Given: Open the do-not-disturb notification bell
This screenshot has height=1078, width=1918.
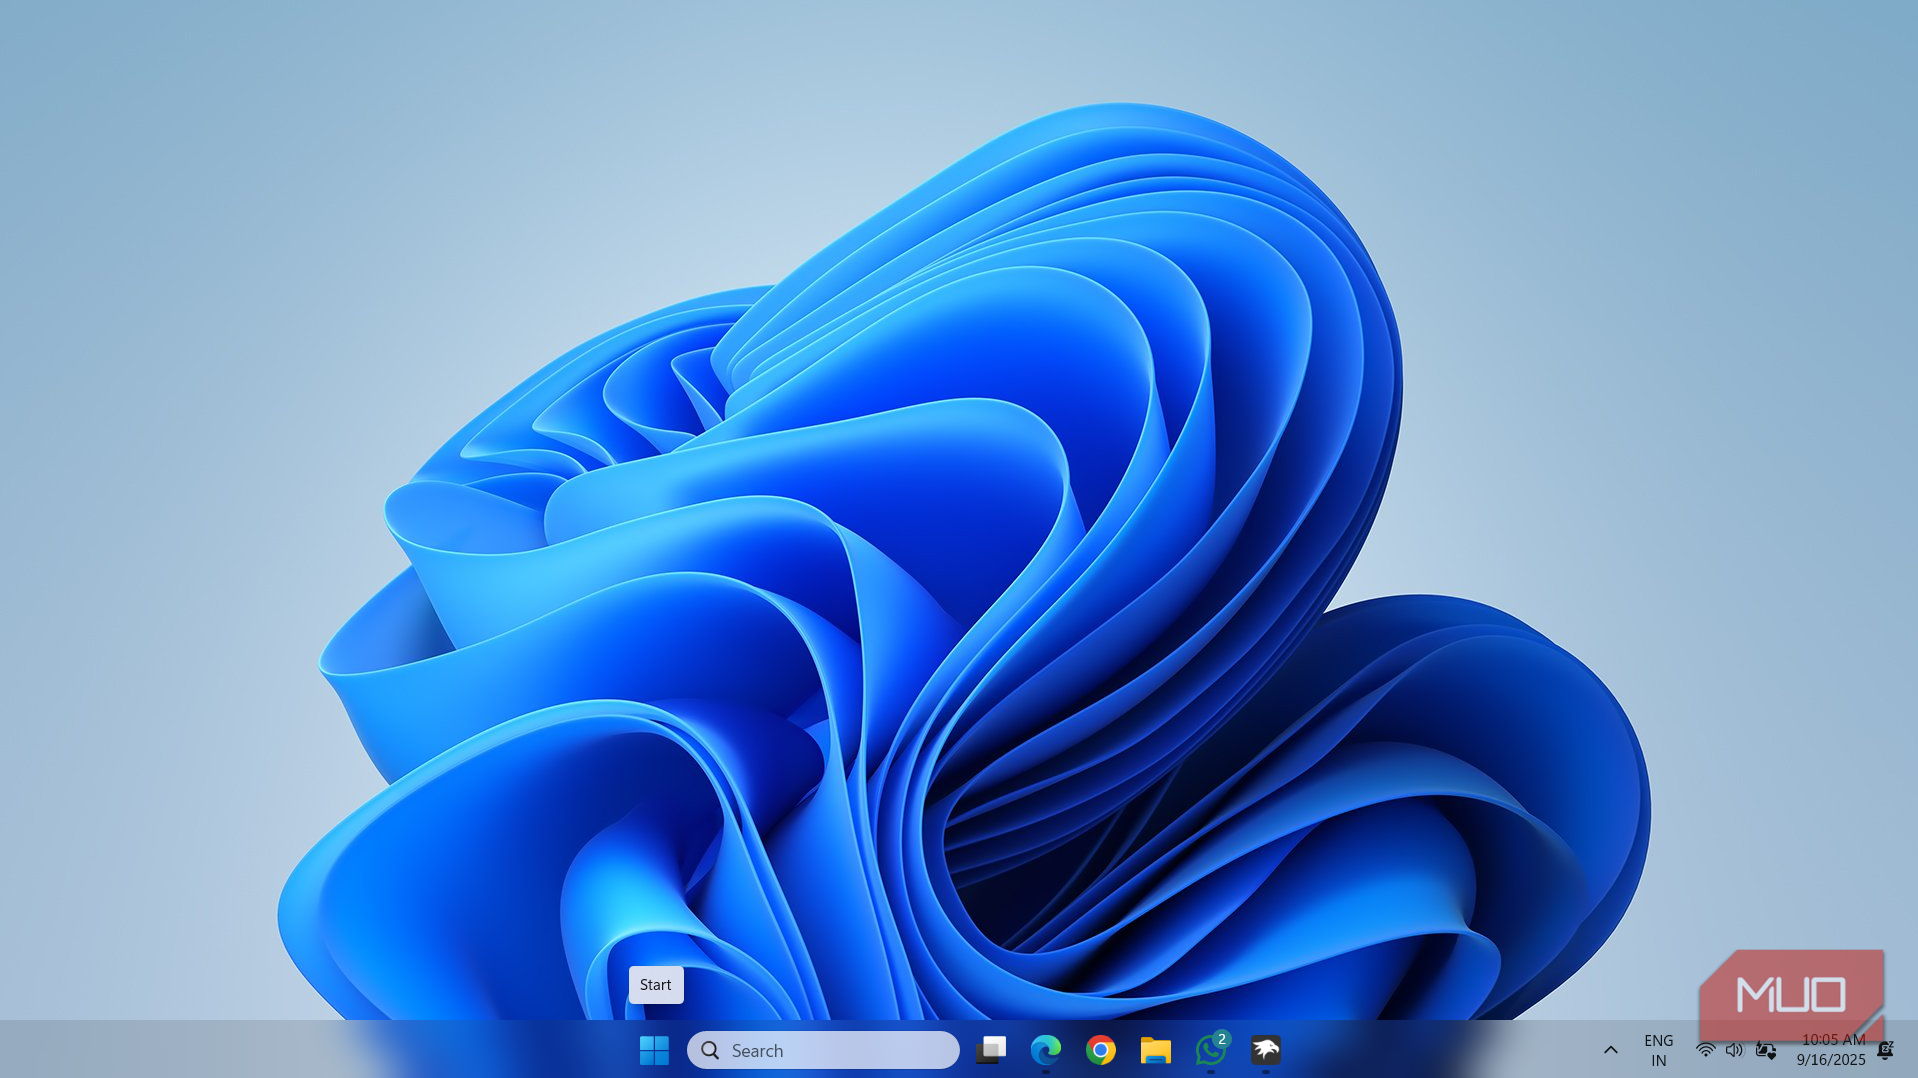Looking at the screenshot, I should point(1885,1050).
